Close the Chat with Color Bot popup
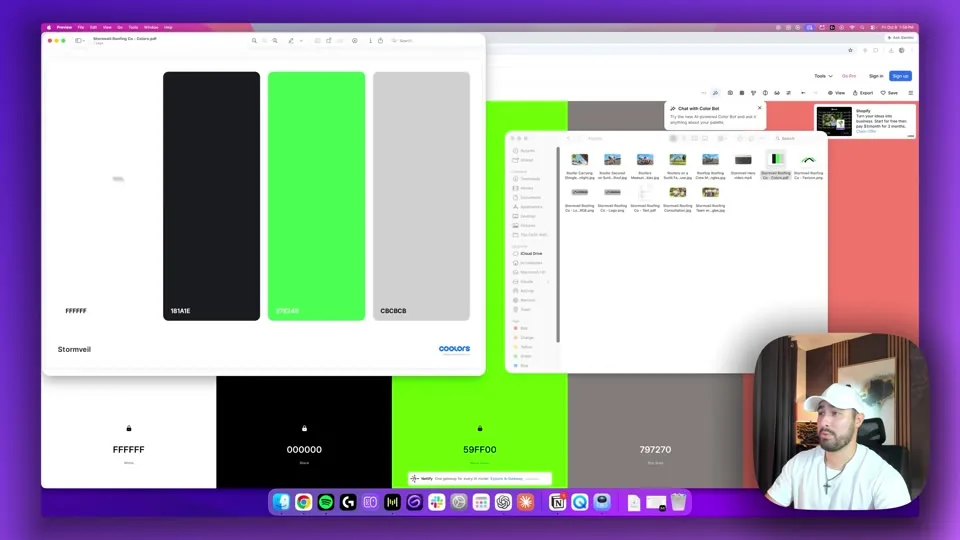Viewport: 960px width, 540px height. tap(760, 108)
